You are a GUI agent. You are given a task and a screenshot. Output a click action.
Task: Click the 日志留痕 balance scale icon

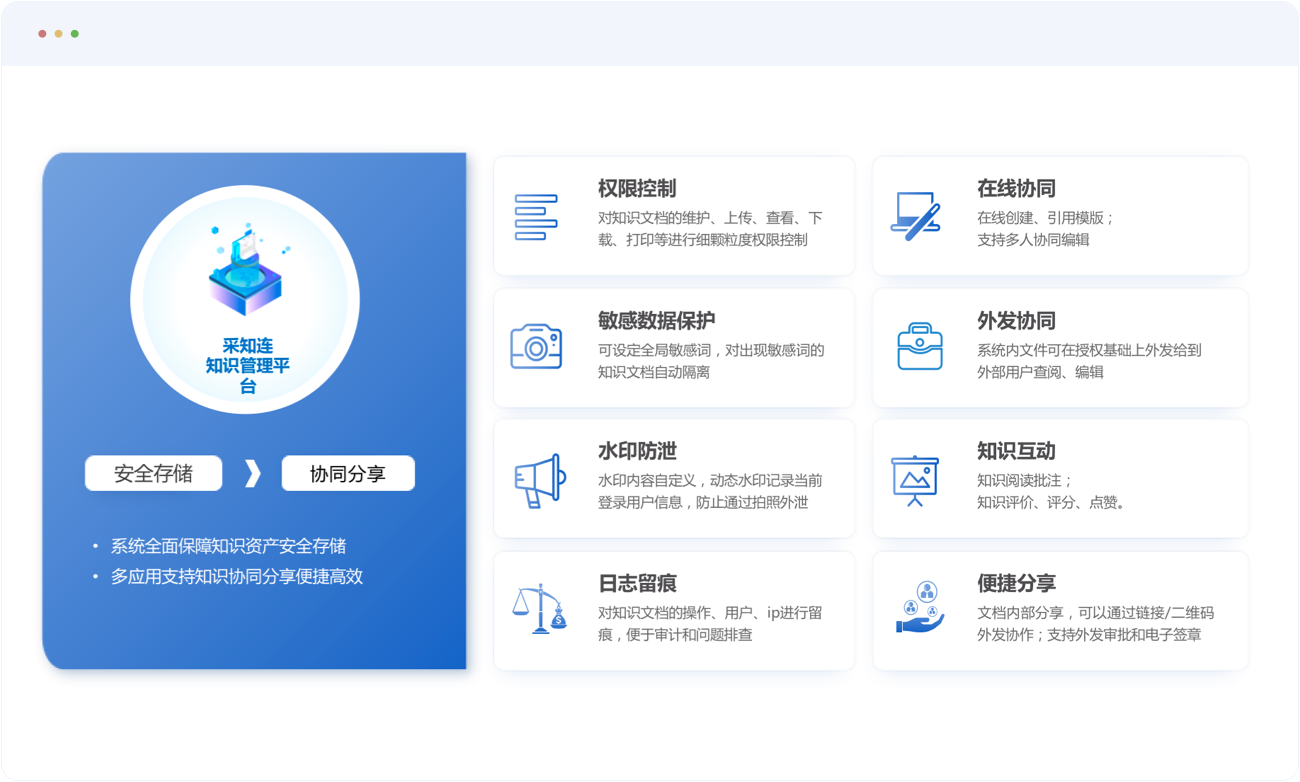pos(538,609)
